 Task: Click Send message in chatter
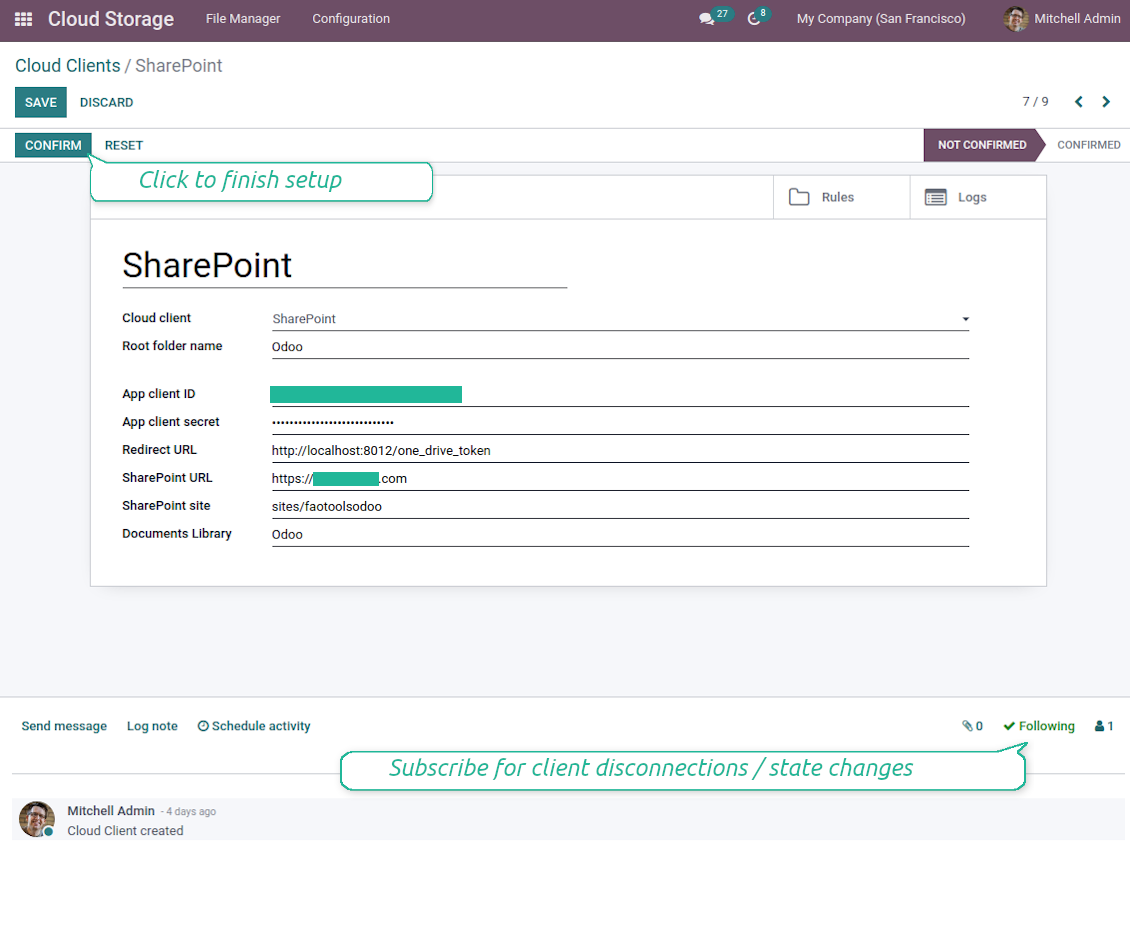point(64,726)
